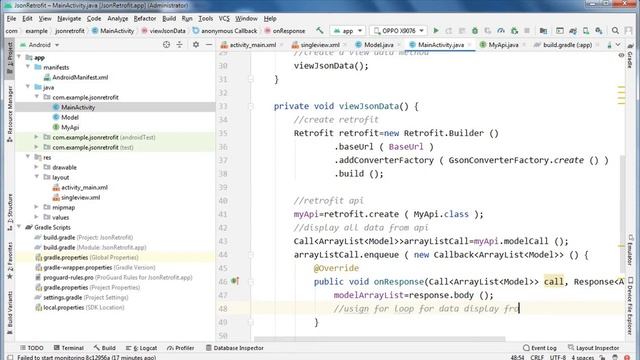Click the override gutter icon on line 46

coord(235,281)
